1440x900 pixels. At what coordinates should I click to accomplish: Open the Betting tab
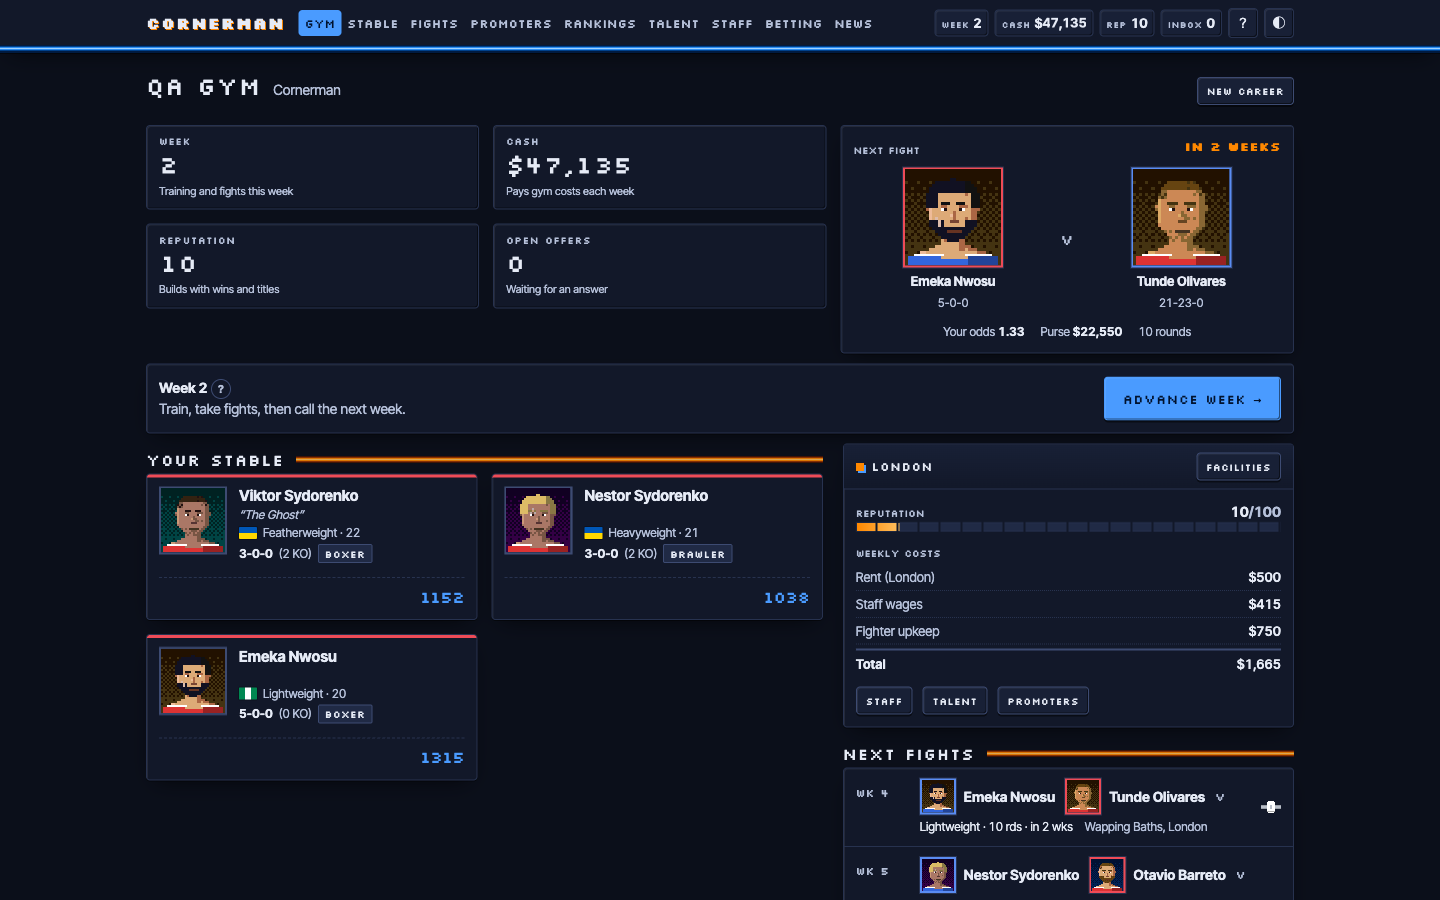click(793, 23)
